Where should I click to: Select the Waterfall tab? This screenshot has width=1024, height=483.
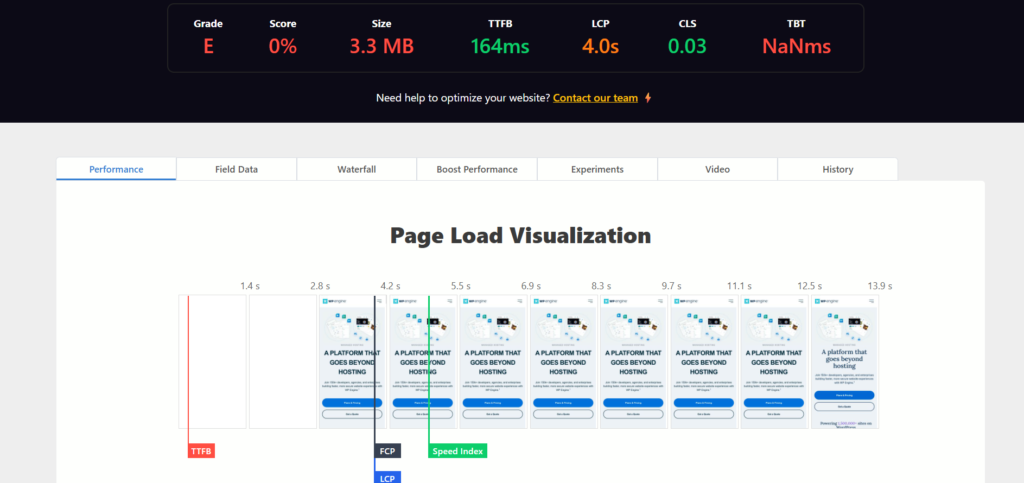[x=357, y=169]
